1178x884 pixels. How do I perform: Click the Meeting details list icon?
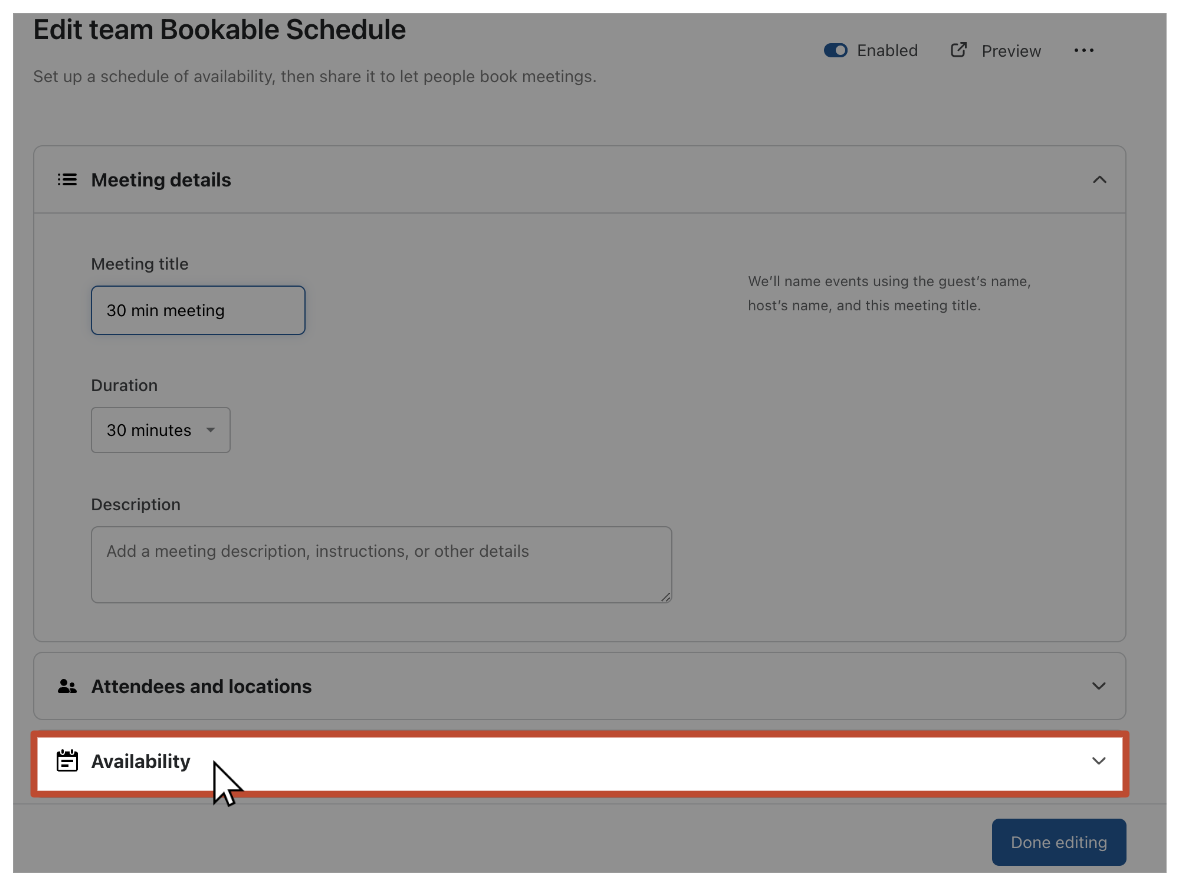67,180
